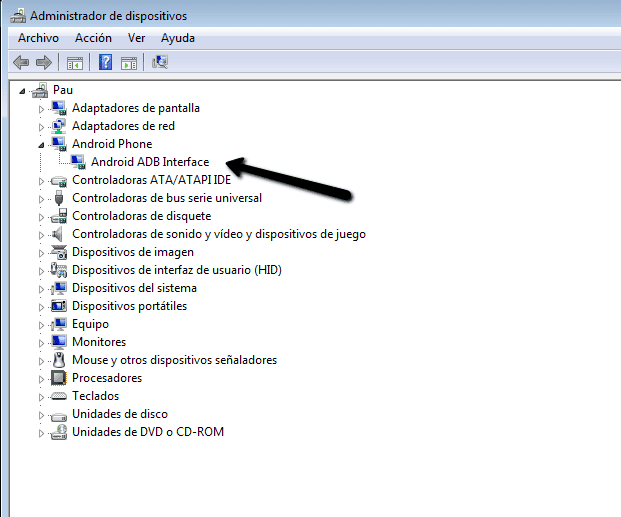
Task: Select 'Dispositivos portátiles' label
Action: click(130, 306)
